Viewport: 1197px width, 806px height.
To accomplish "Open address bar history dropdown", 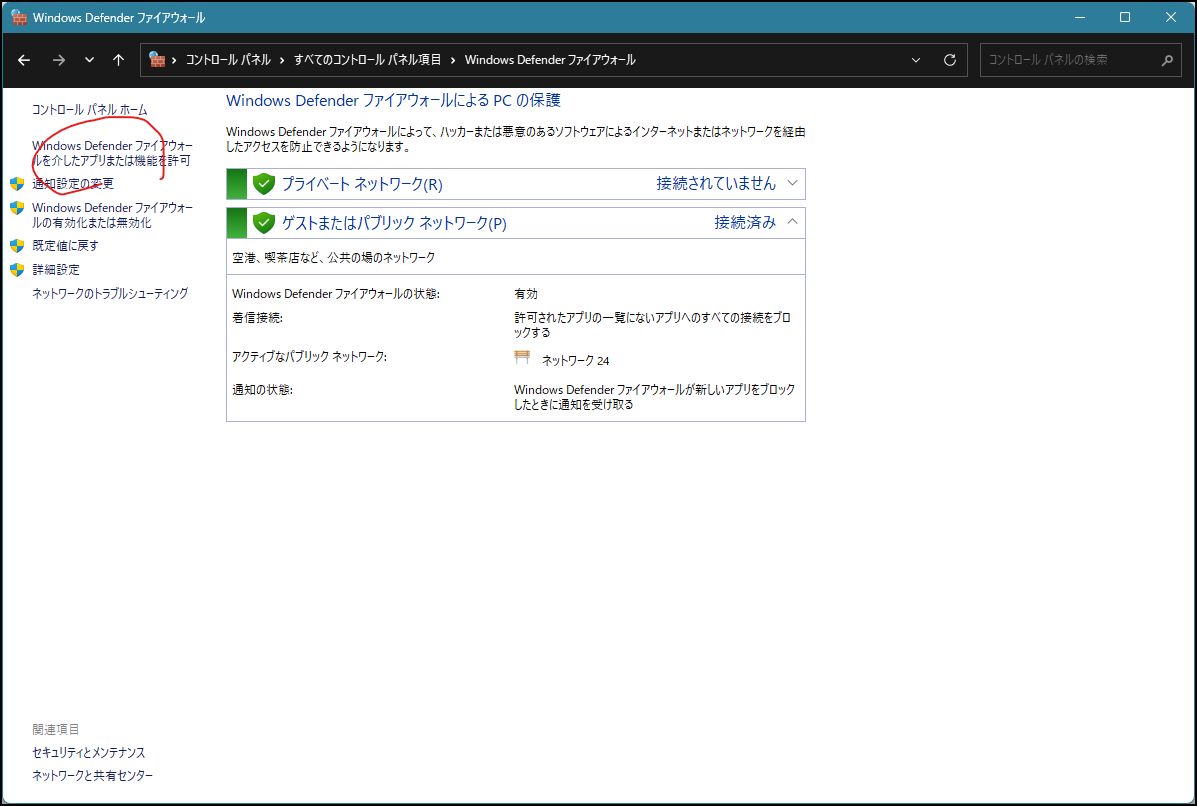I will tap(916, 60).
